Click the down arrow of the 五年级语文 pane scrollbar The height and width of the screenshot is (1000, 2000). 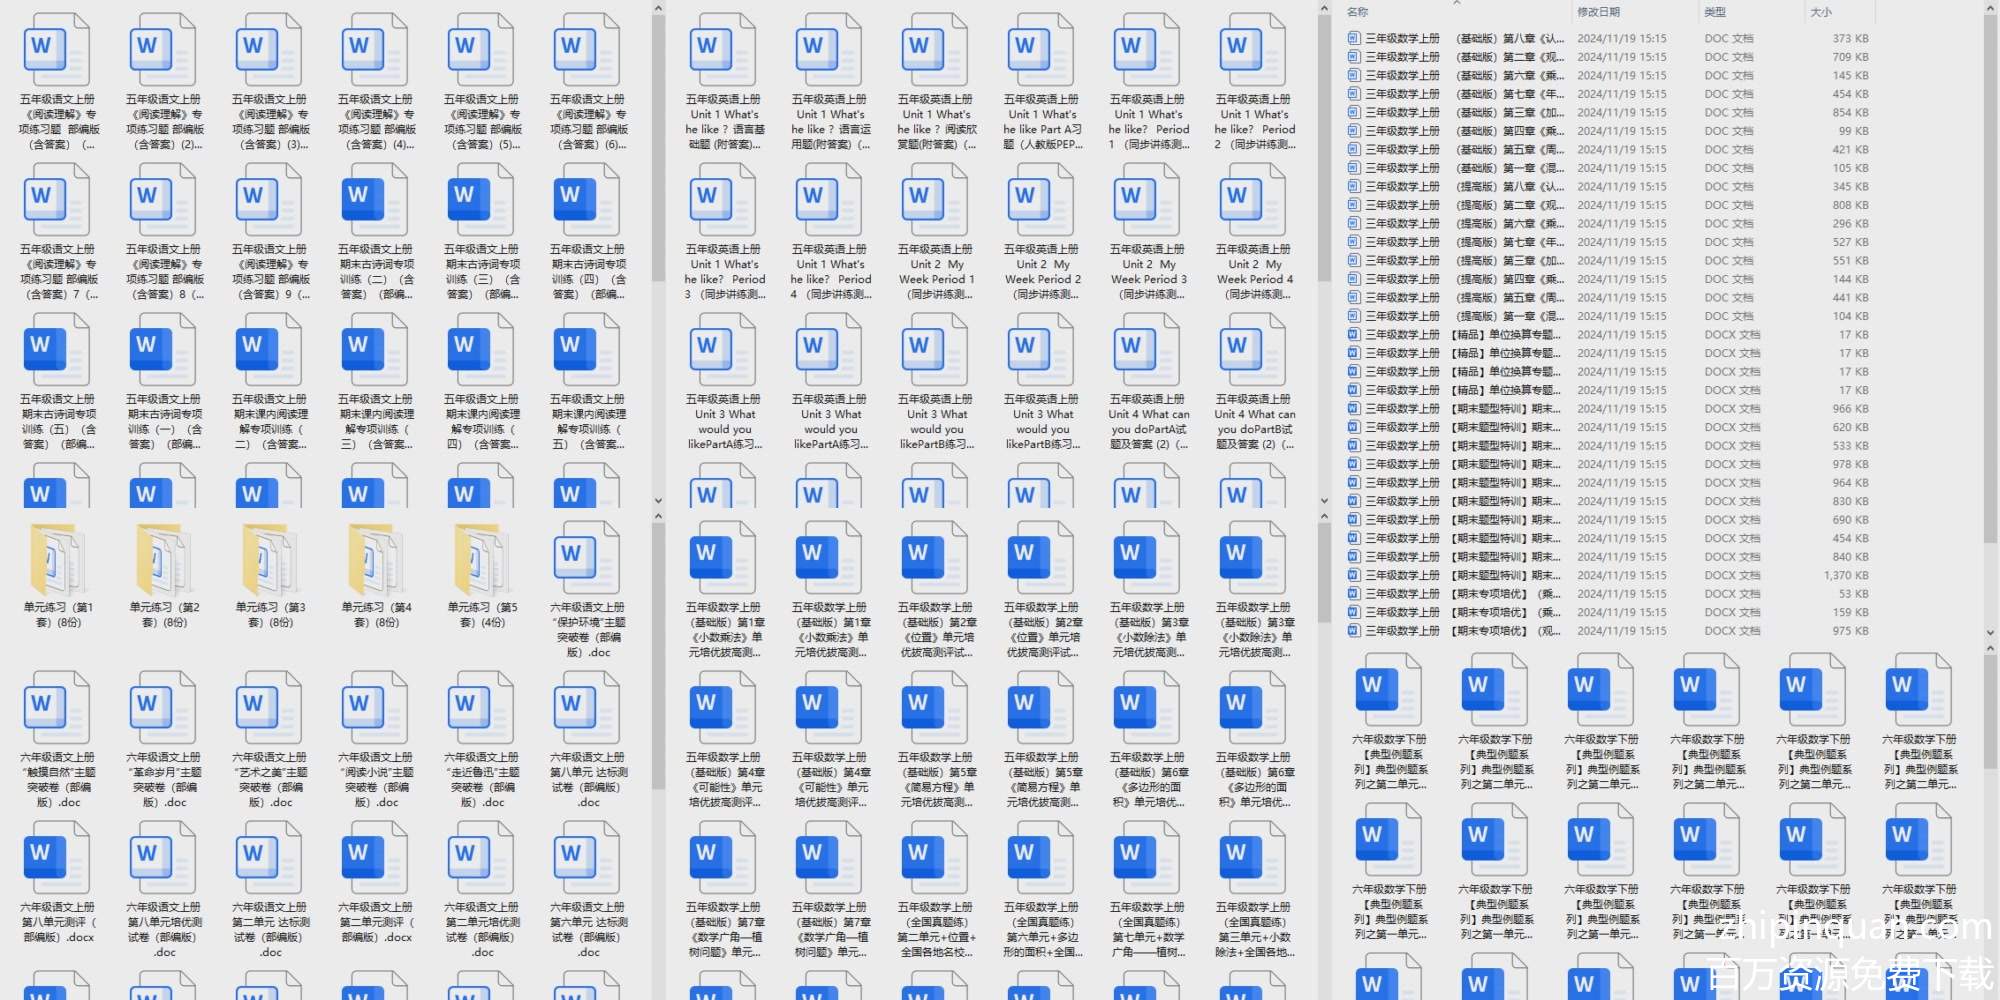[658, 501]
